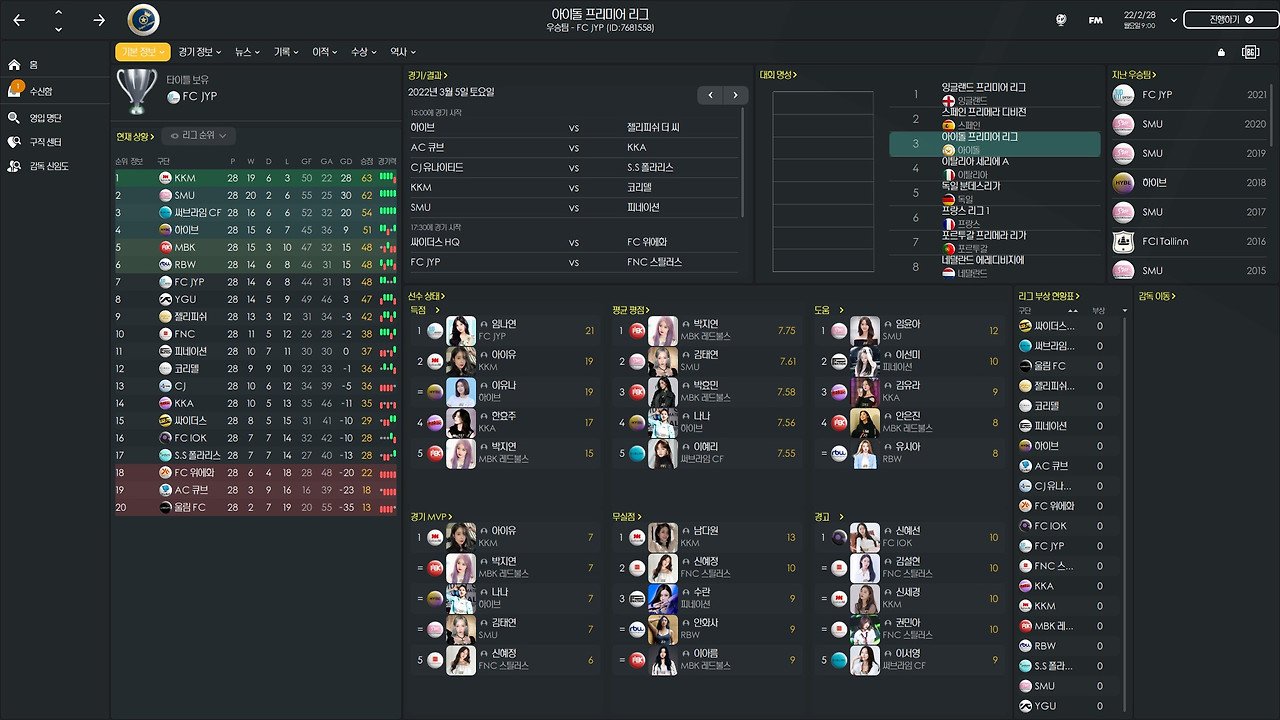The height and width of the screenshot is (720, 1280).
Task: Click the globe icon near the date
Action: [x=1060, y=18]
